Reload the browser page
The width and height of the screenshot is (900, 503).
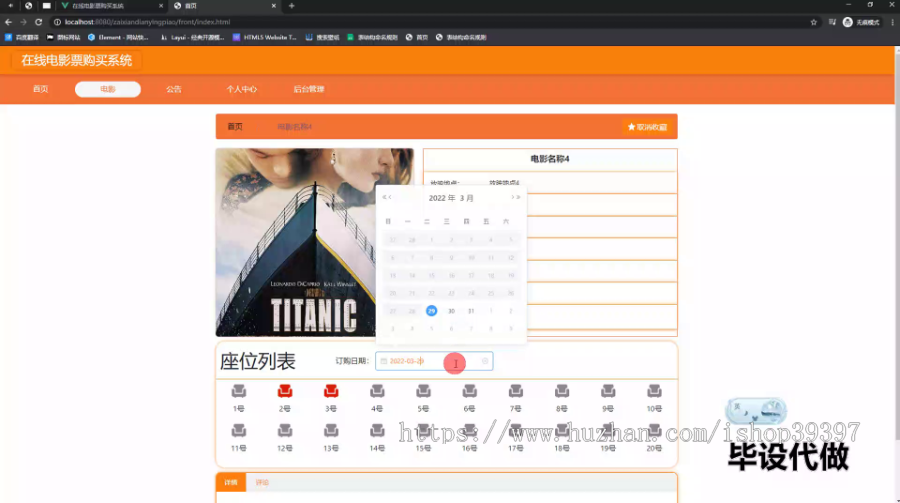click(38, 22)
